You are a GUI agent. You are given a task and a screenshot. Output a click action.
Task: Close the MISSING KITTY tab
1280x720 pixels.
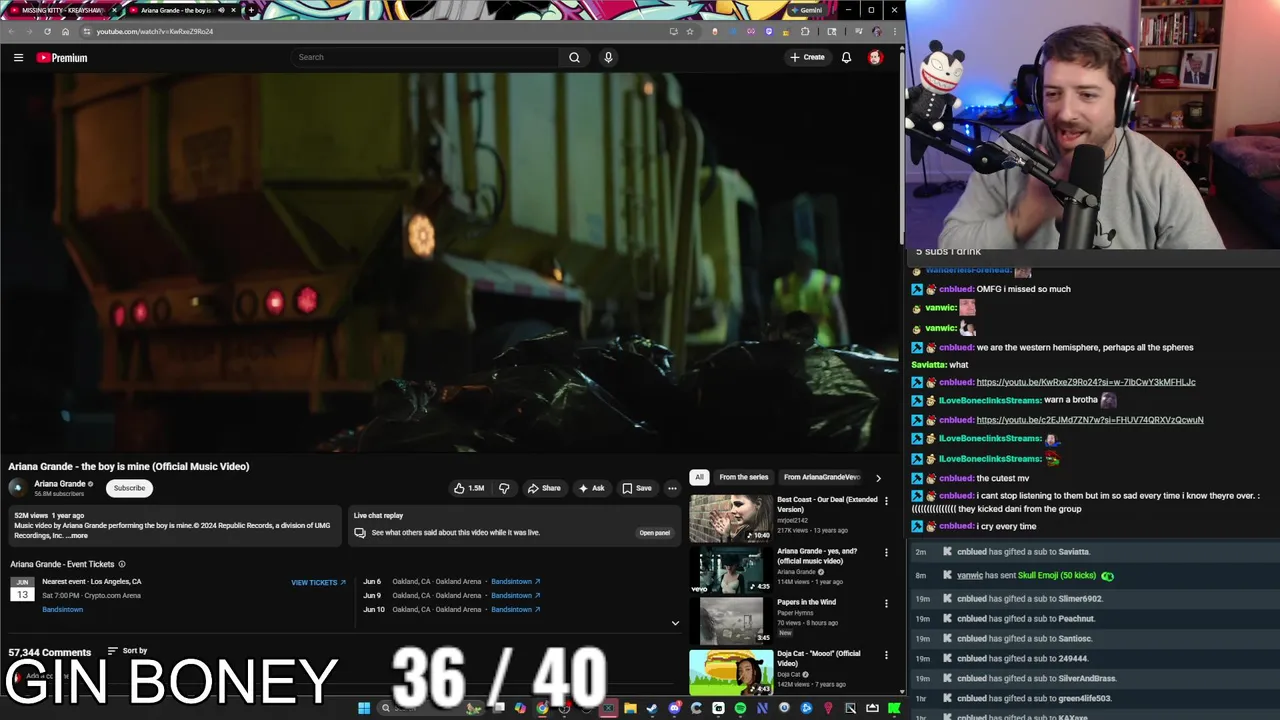tap(113, 10)
